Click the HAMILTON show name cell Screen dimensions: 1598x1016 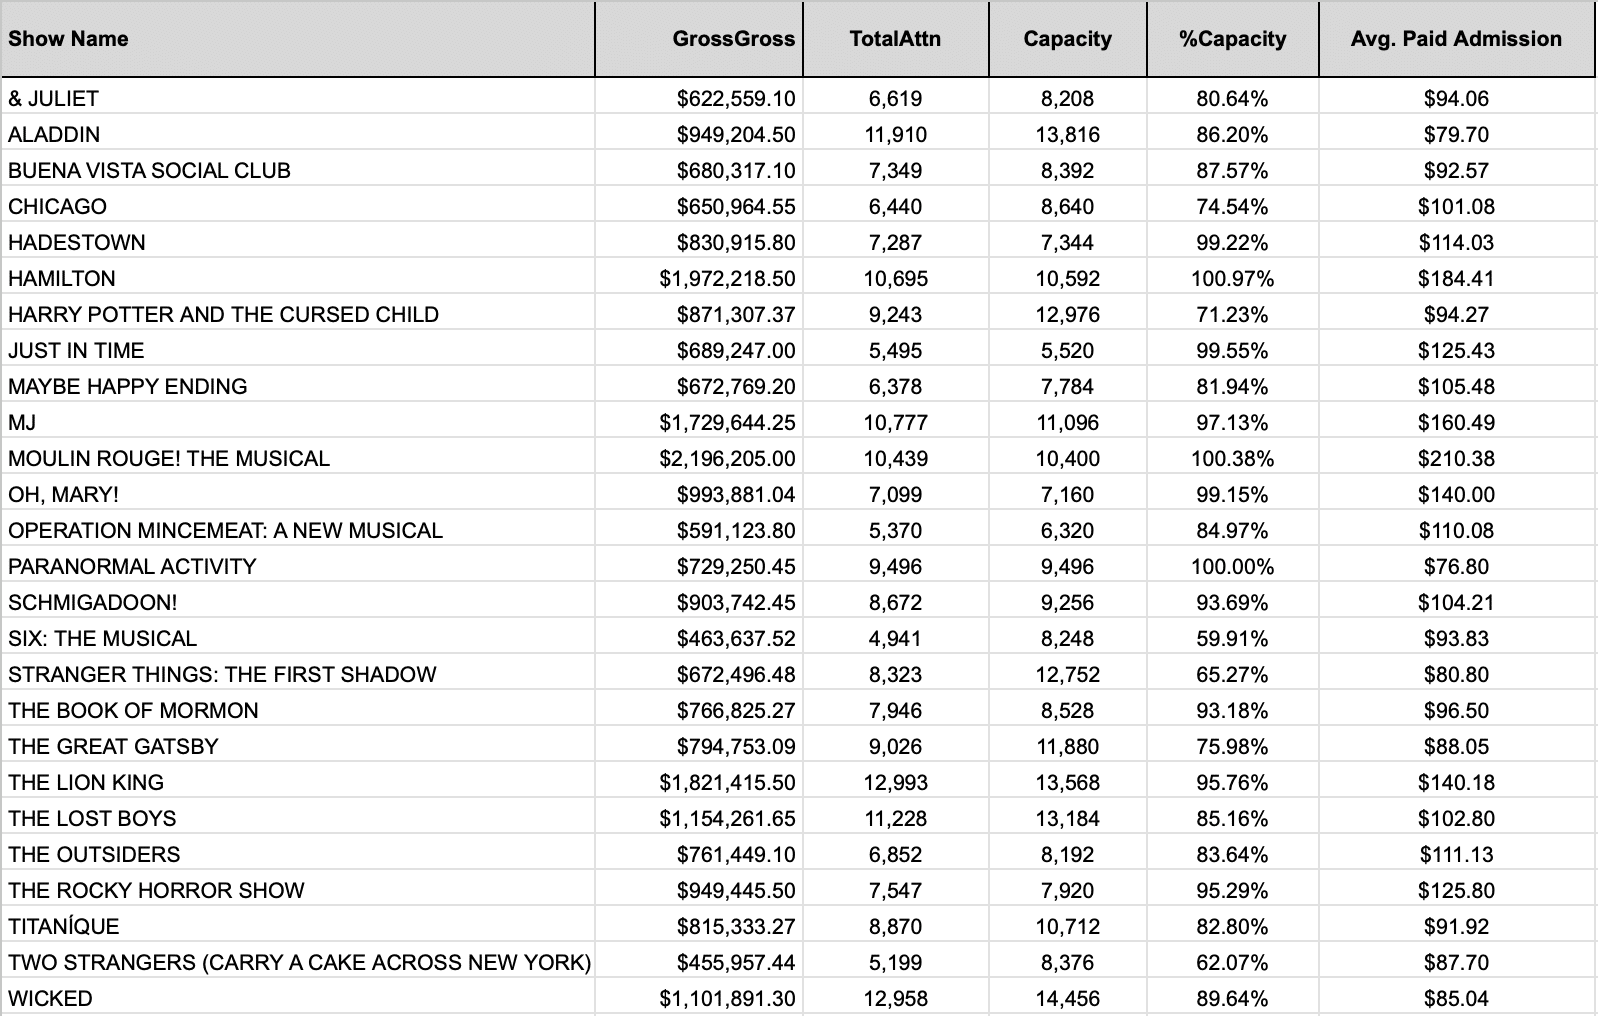click(298, 279)
